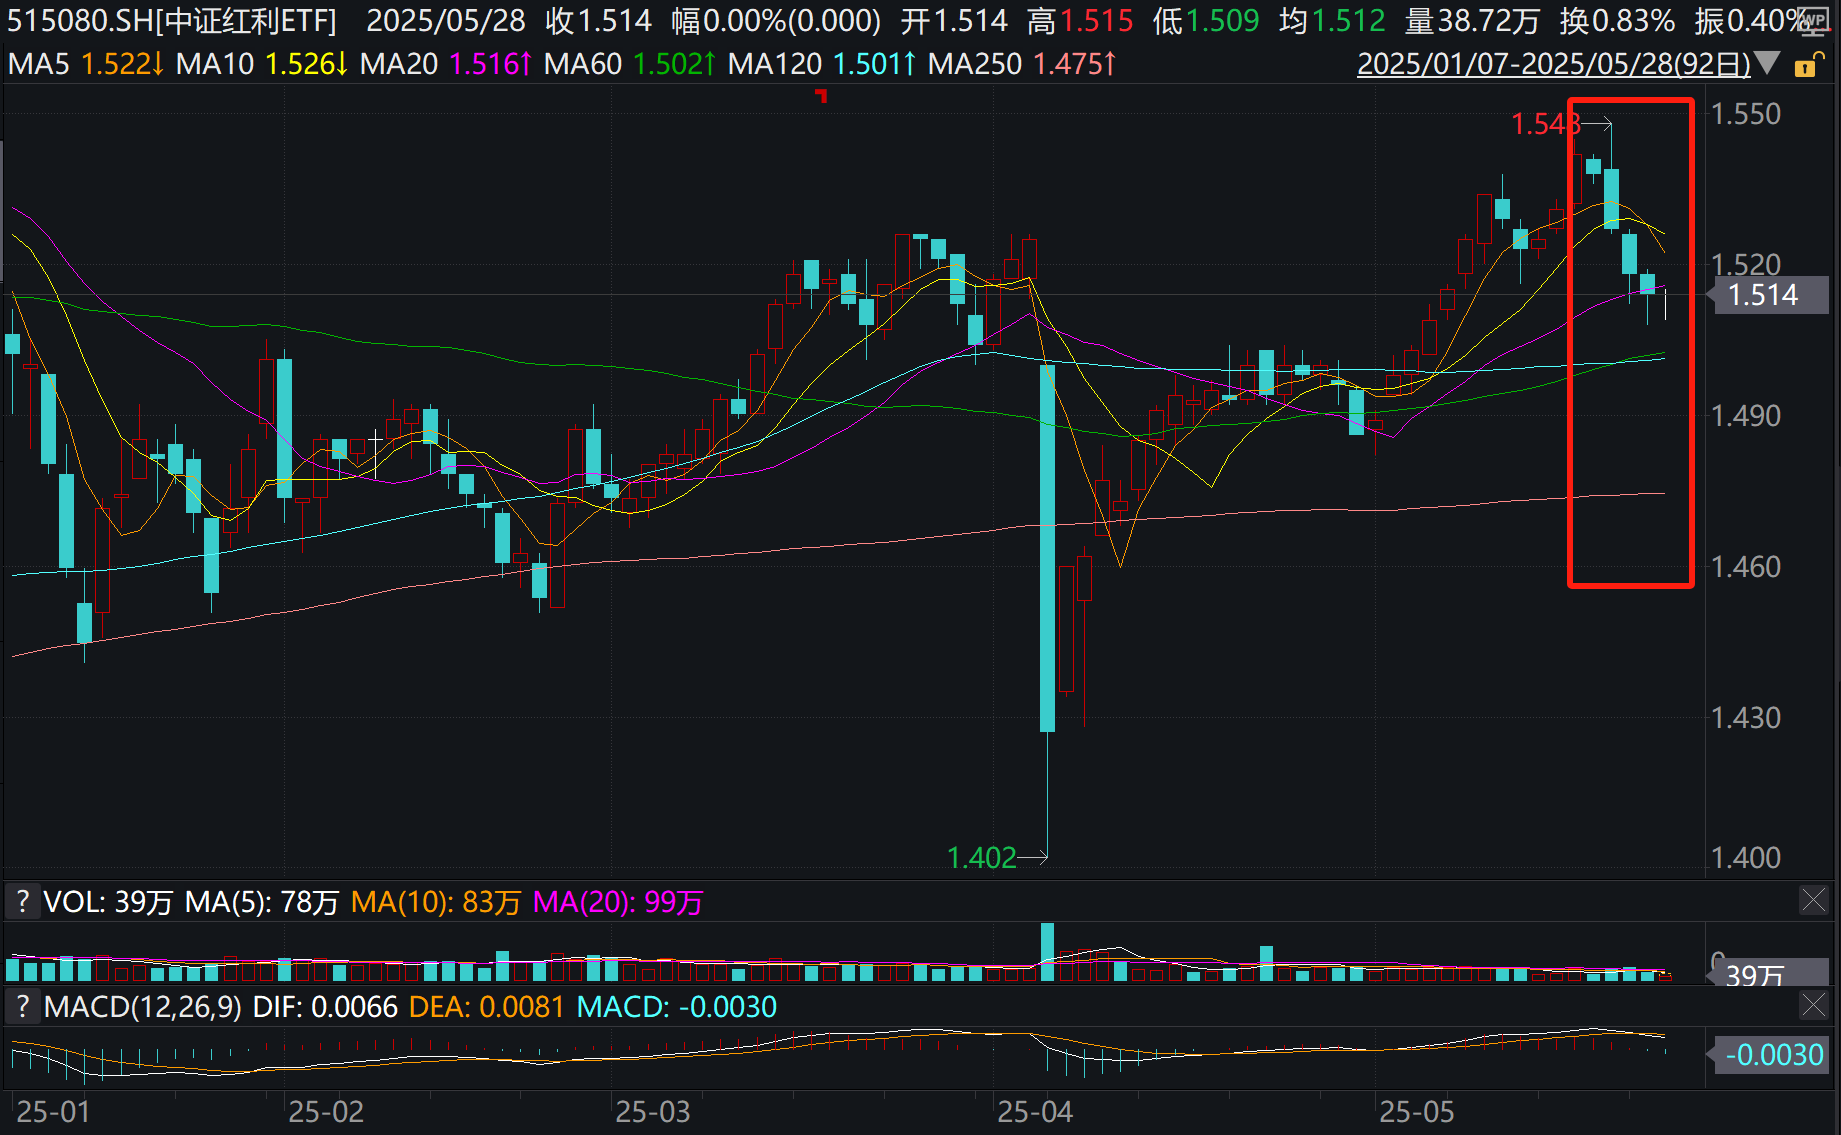This screenshot has height=1135, width=1841.
Task: Click the 515080.SH 中证红利ETF title
Action: pos(172,21)
